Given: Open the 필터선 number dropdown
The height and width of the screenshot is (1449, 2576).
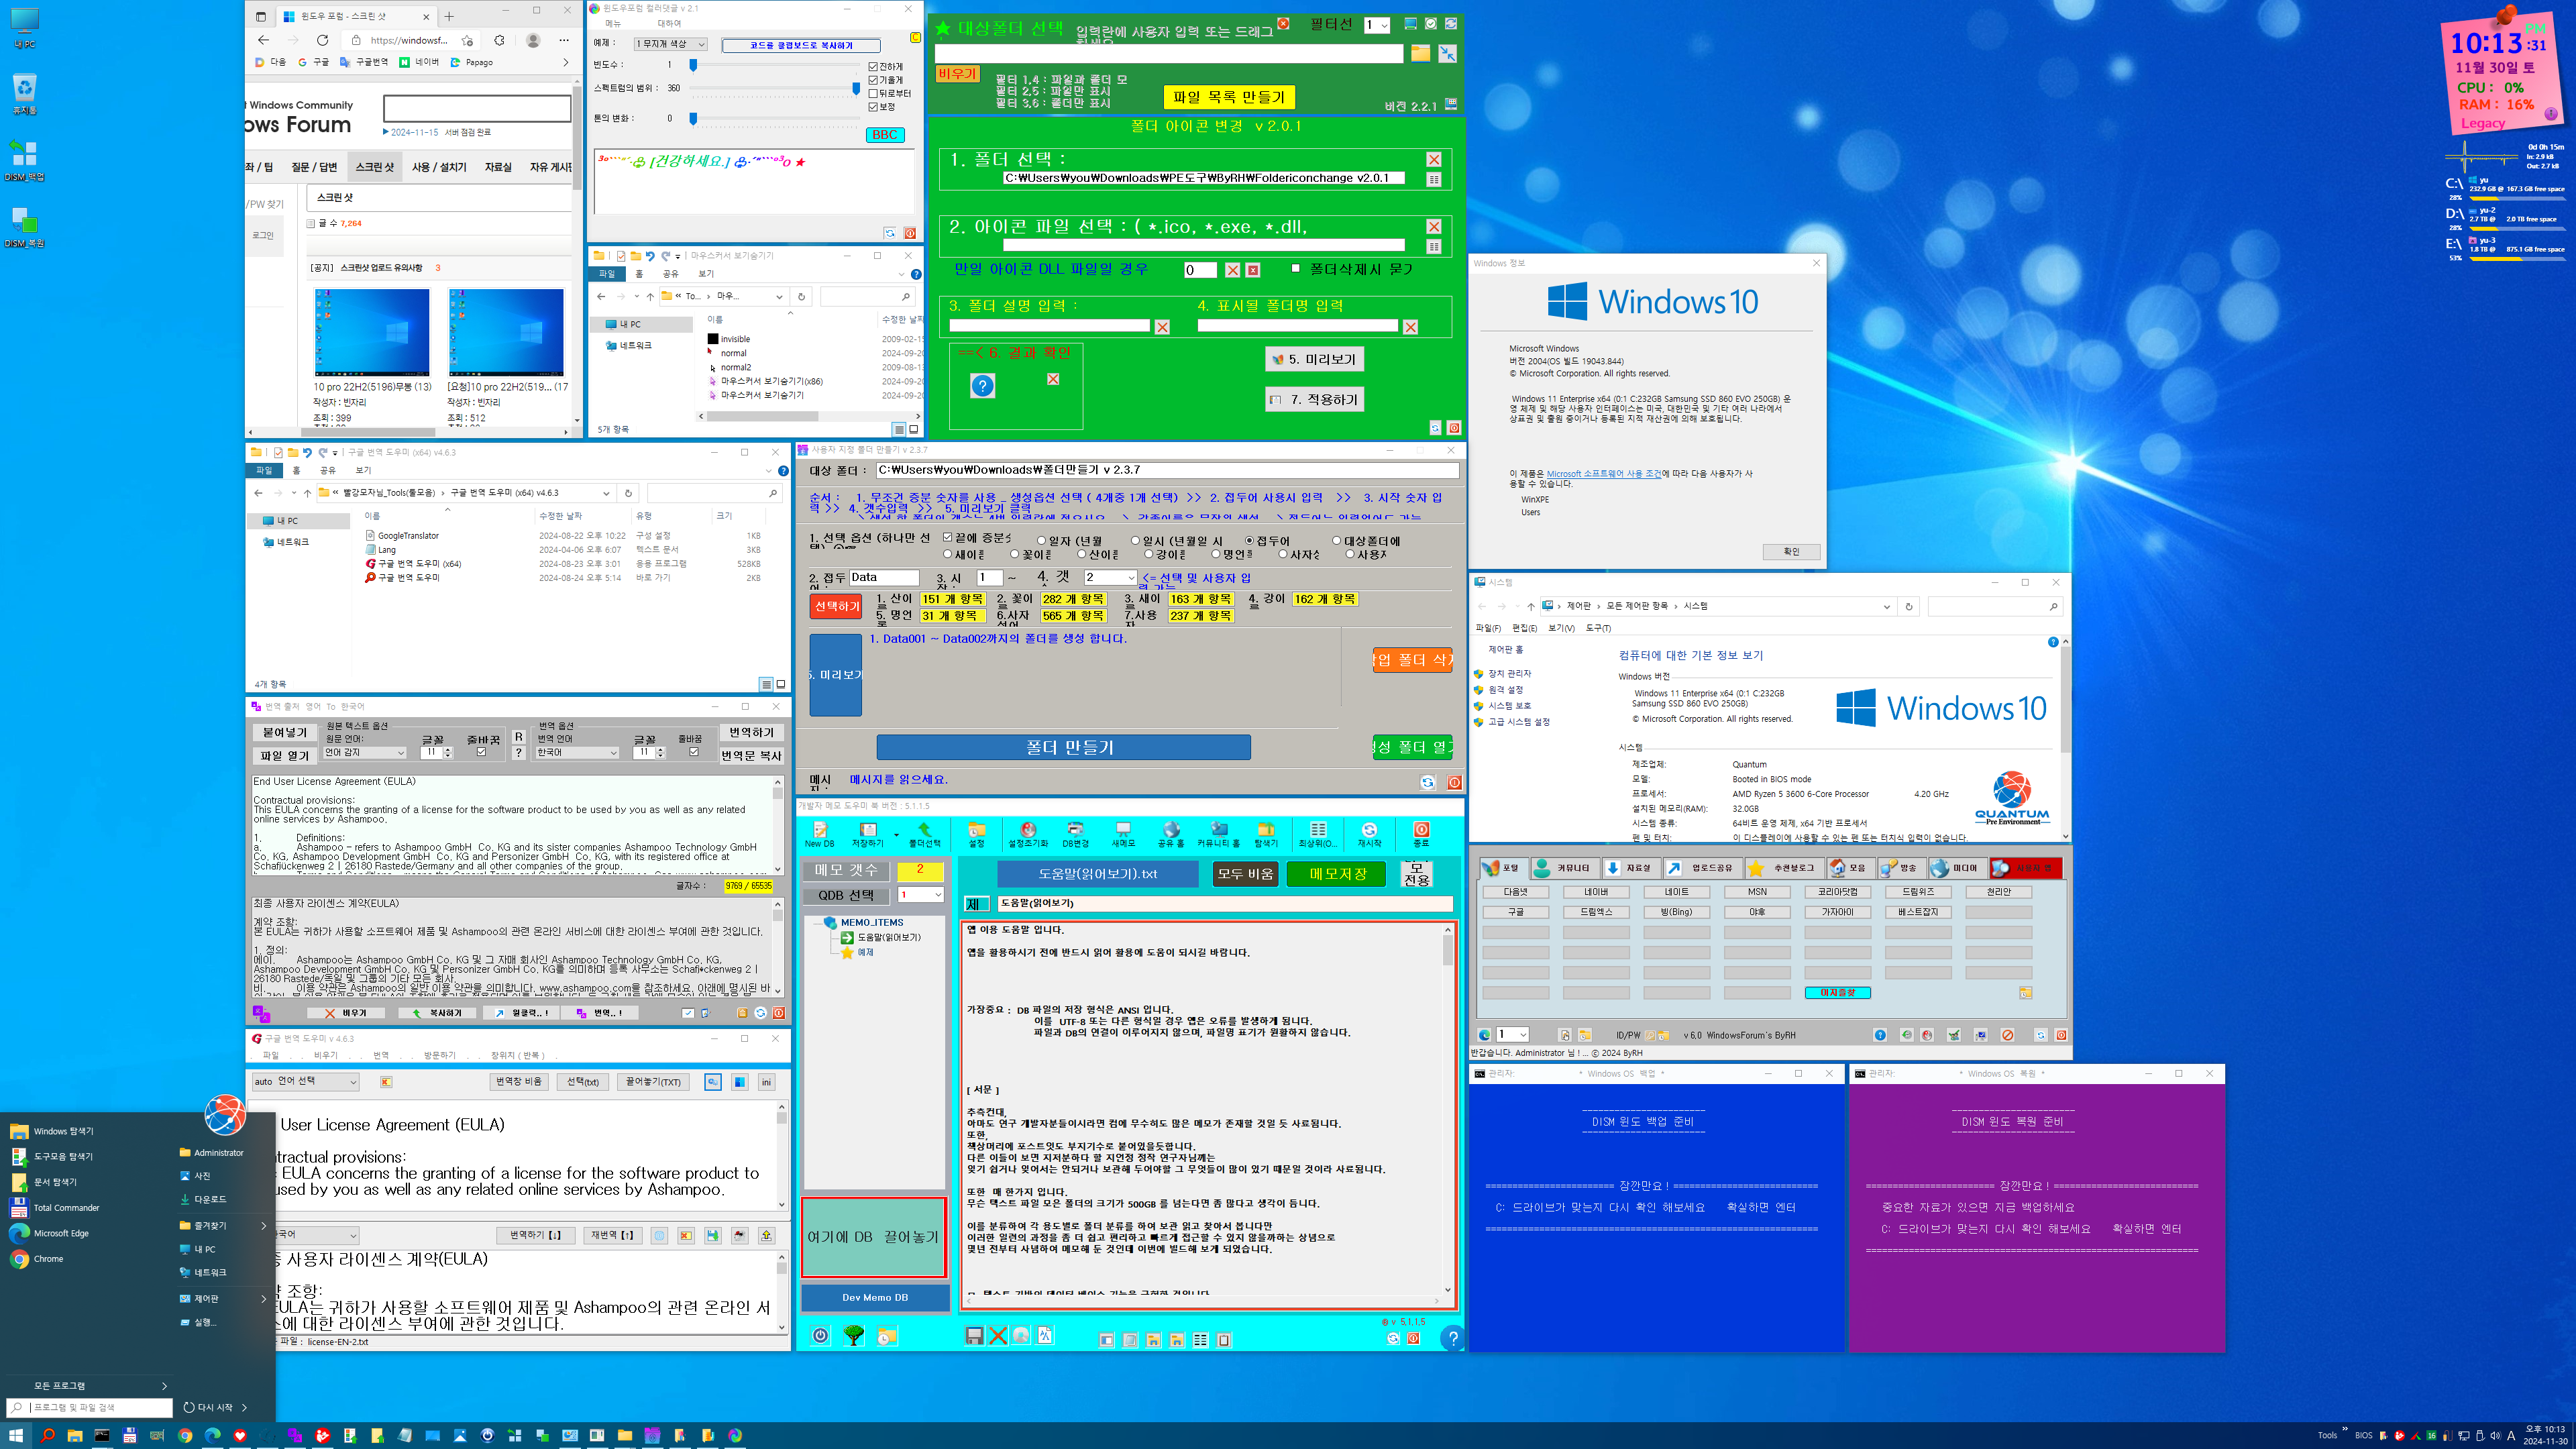Looking at the screenshot, I should click(1377, 25).
